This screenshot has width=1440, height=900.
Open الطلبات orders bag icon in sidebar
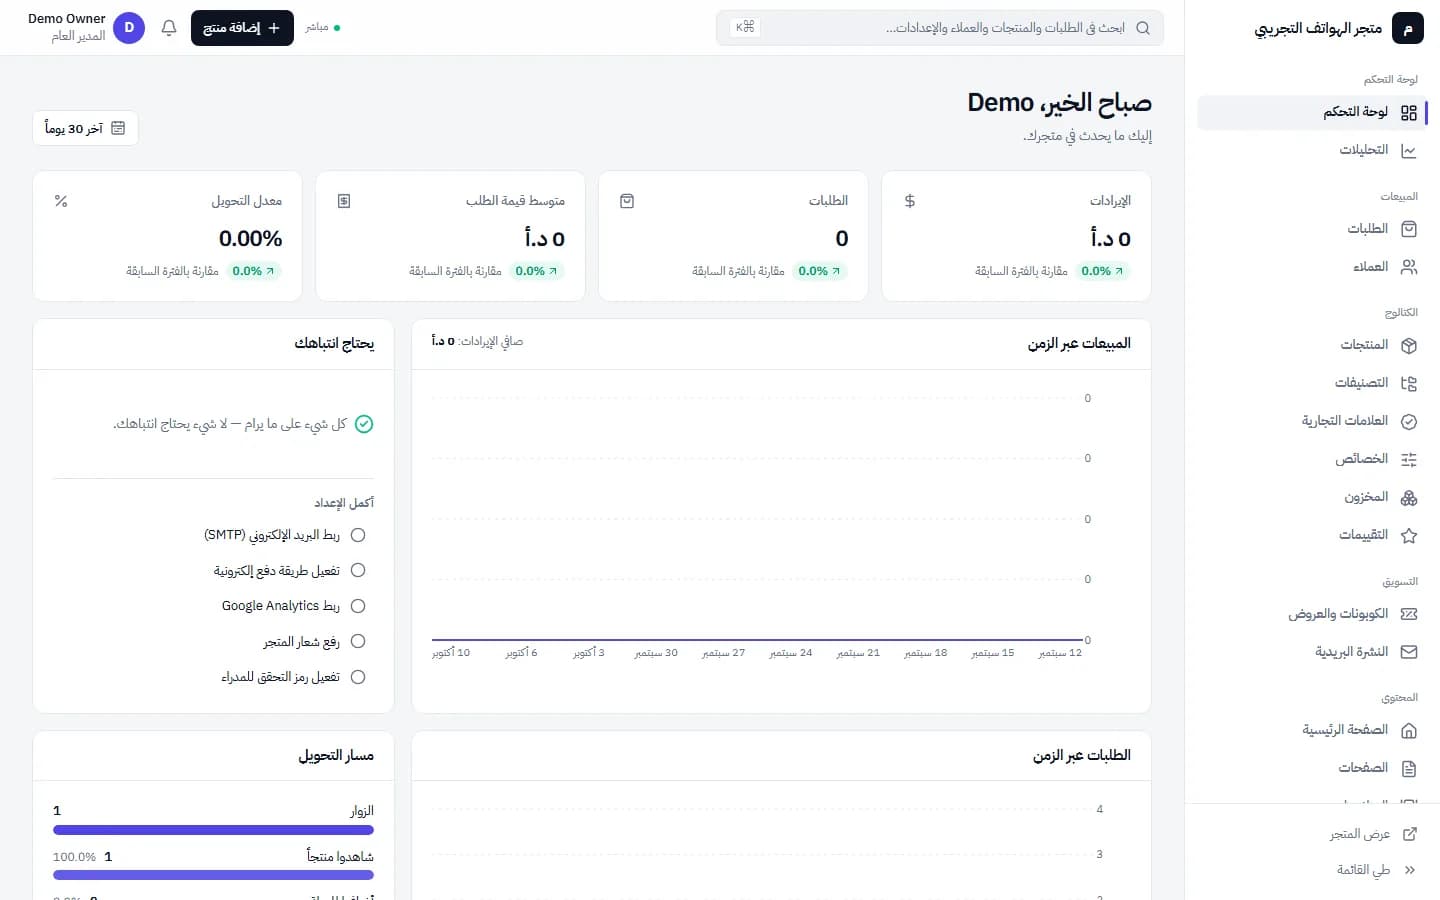pyautogui.click(x=1409, y=229)
